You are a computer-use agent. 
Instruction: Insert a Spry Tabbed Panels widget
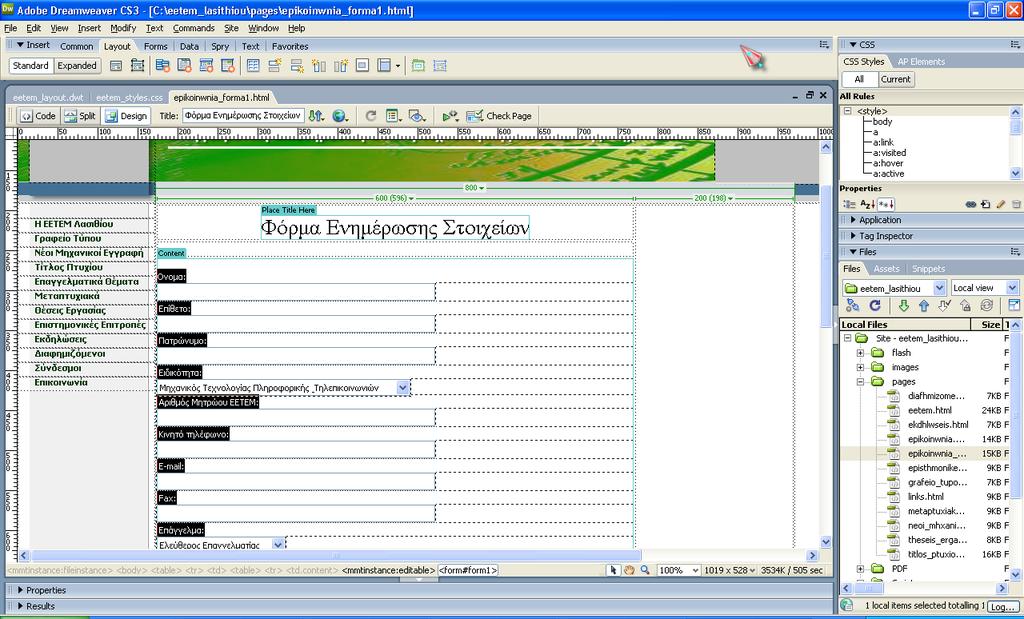click(185, 65)
